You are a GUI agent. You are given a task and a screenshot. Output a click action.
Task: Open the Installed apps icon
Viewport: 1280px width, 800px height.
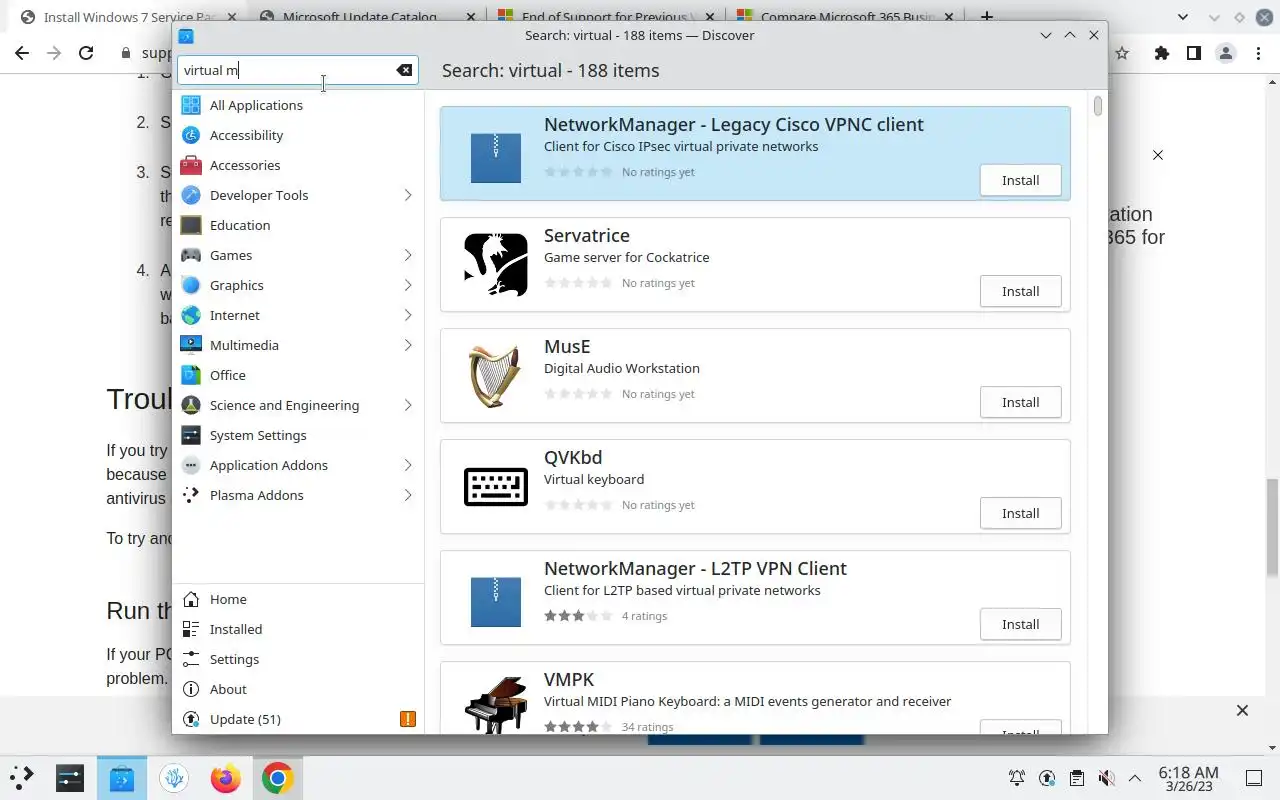191,629
